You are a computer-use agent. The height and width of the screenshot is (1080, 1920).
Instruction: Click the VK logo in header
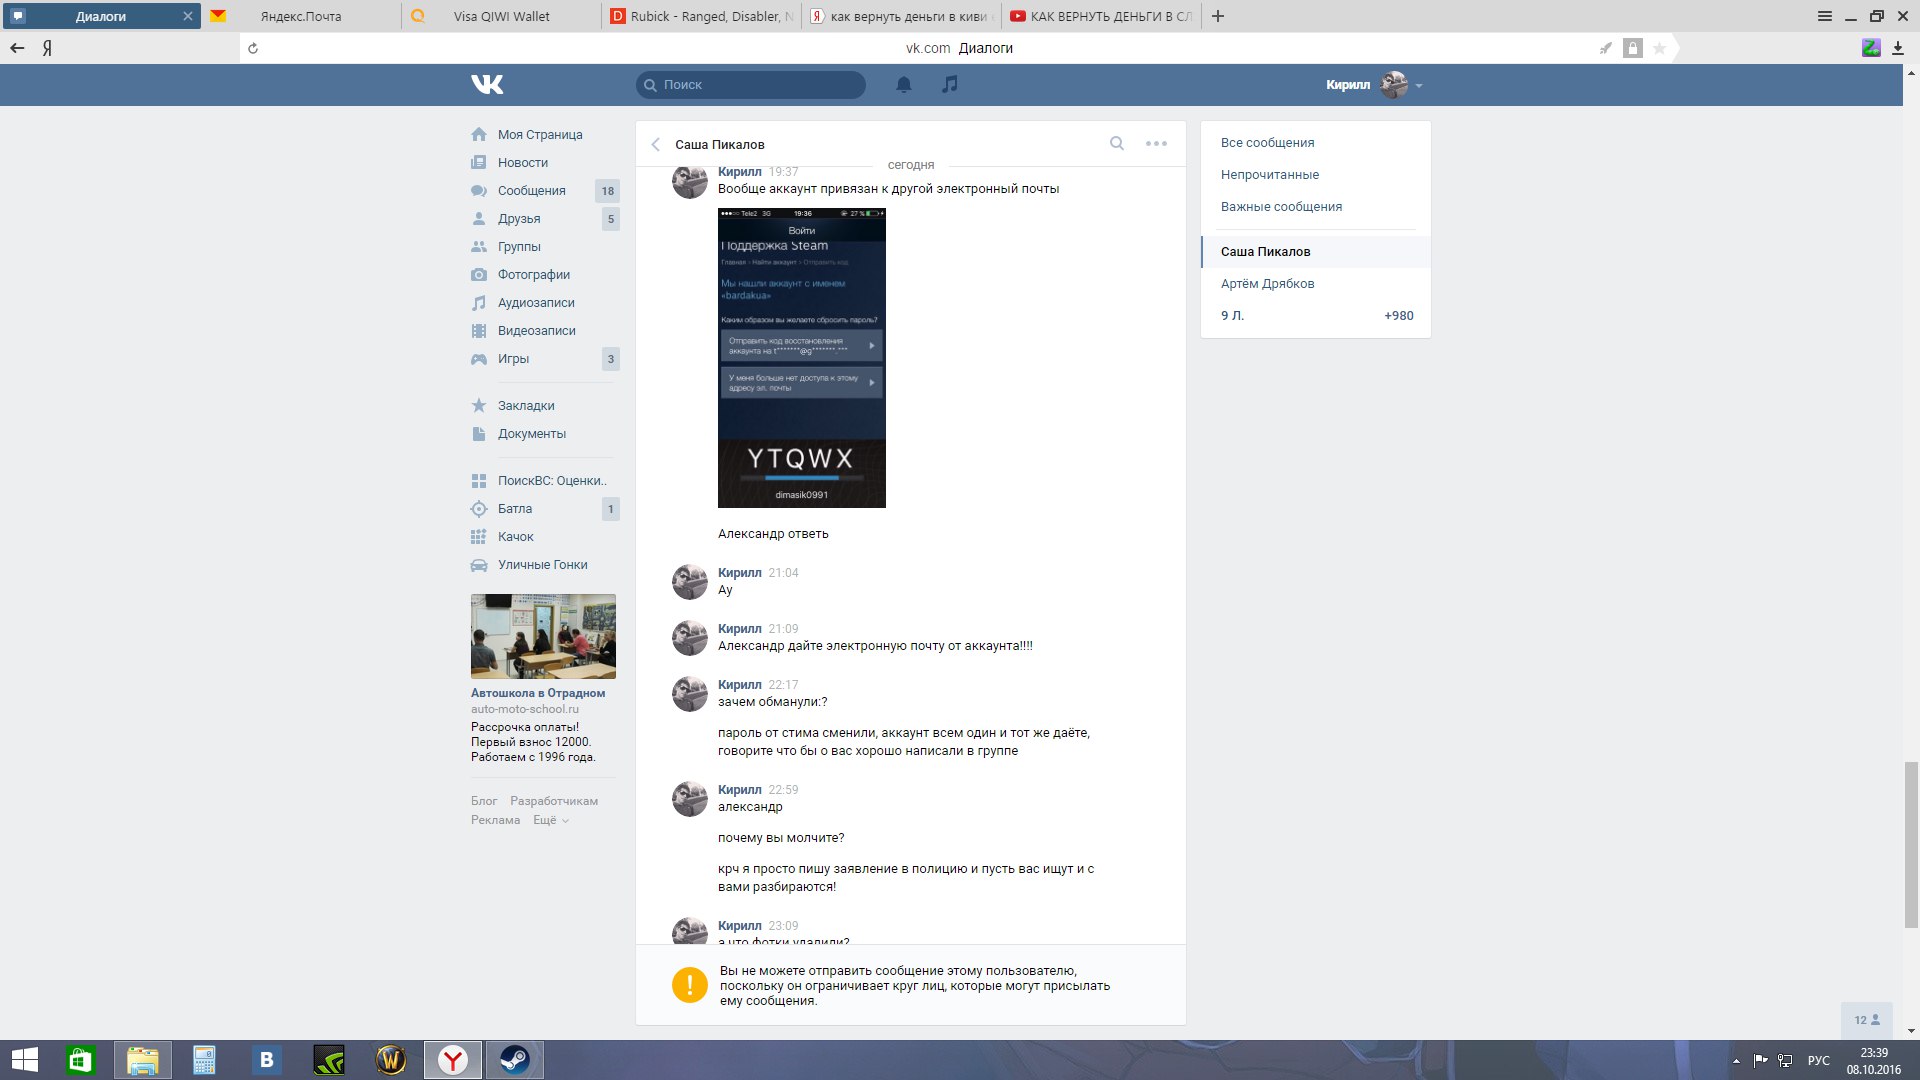point(487,85)
